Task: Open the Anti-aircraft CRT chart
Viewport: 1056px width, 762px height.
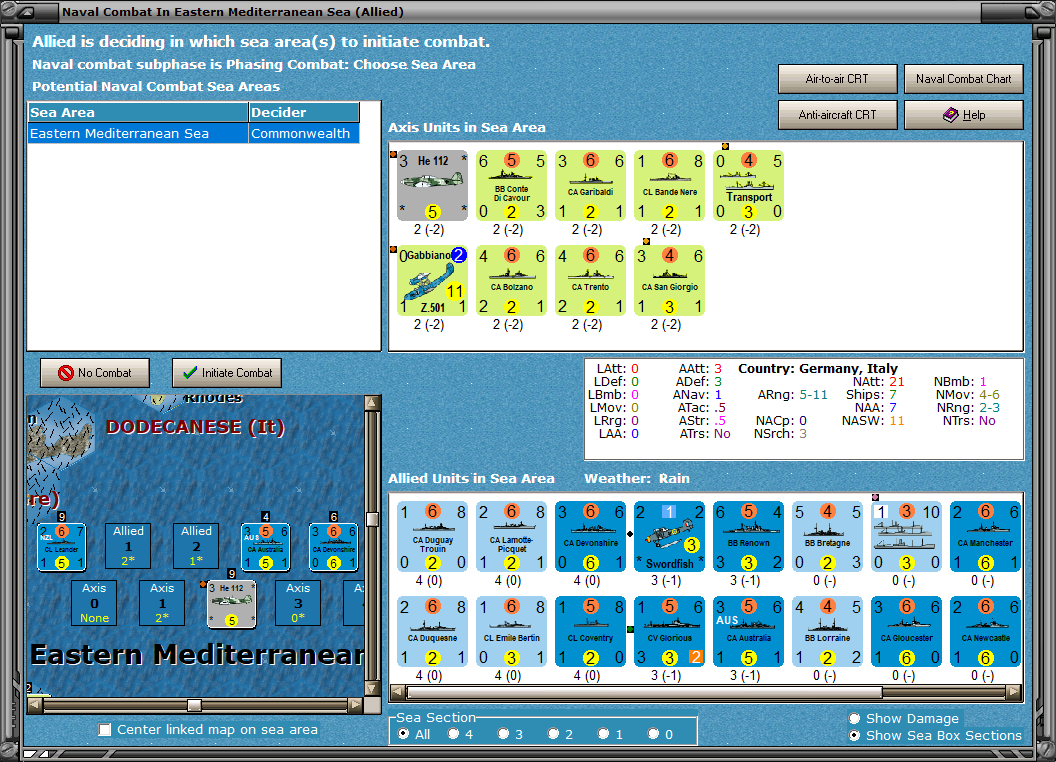Action: (x=837, y=115)
